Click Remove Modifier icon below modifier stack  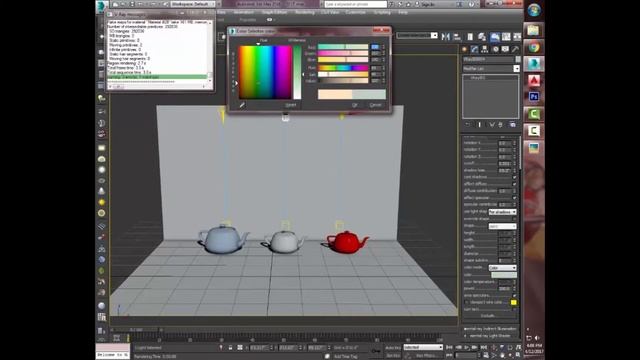[x=500, y=124]
